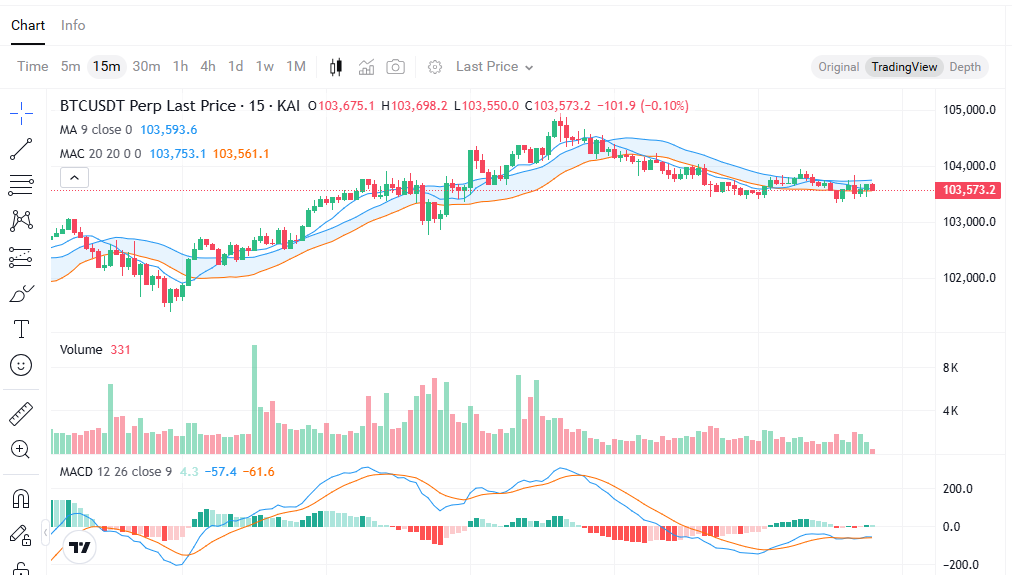Select the crosshair cursor tool
Image resolution: width=1012 pixels, height=575 pixels.
(x=21, y=114)
